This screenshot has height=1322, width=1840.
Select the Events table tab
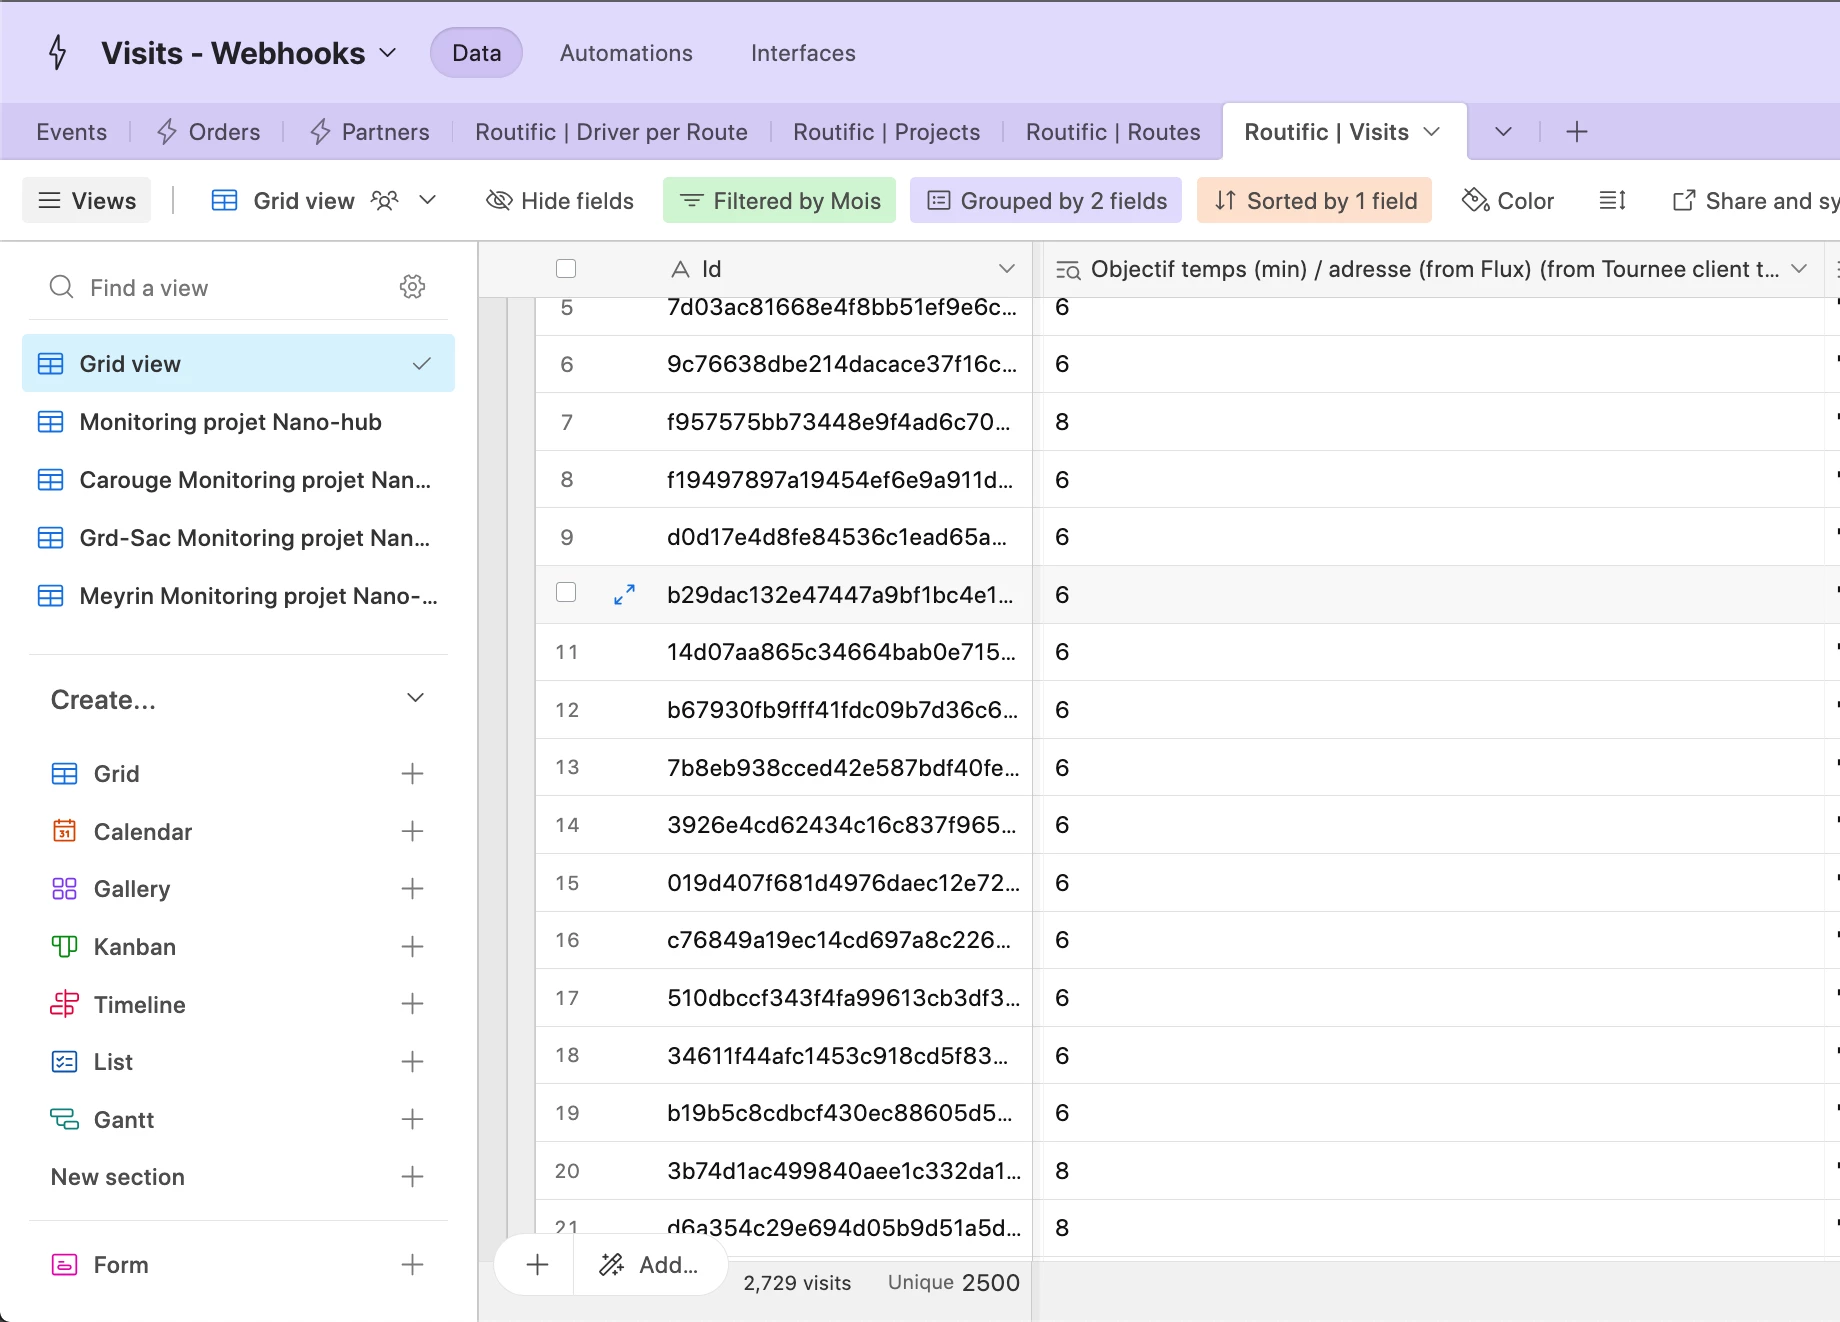point(71,132)
